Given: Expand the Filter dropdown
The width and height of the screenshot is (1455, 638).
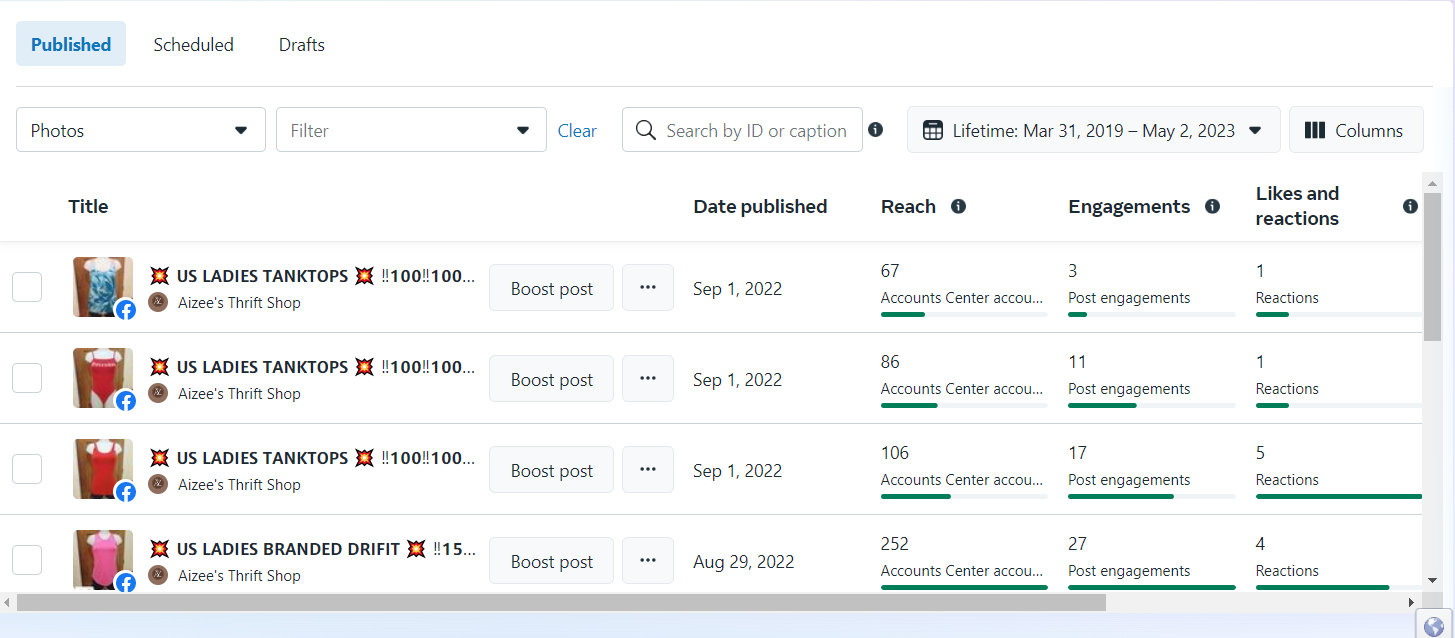Looking at the screenshot, I should coord(411,130).
